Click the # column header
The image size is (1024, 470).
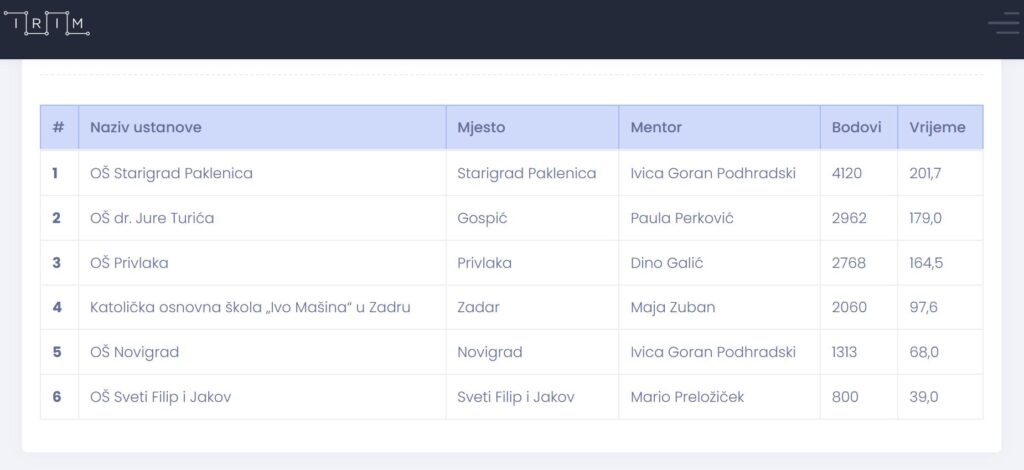click(59, 127)
